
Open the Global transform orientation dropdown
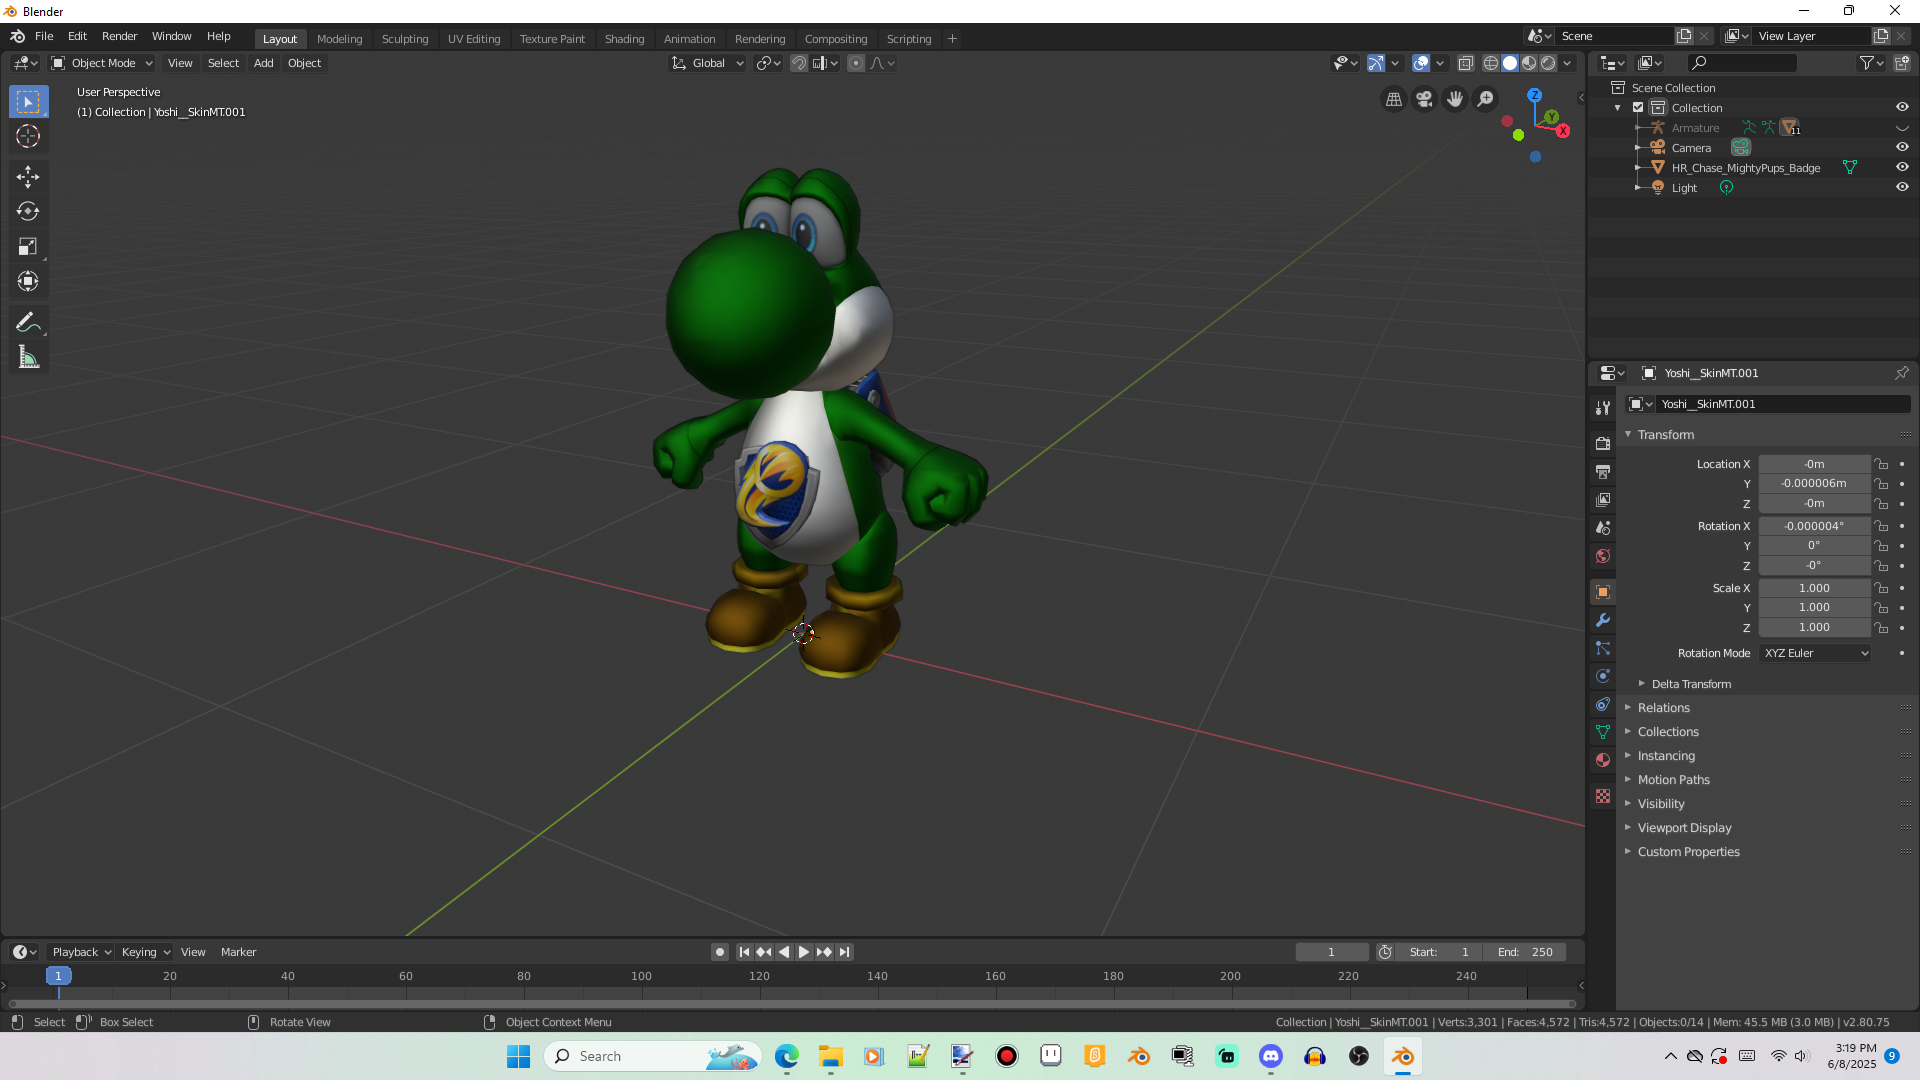tap(707, 63)
